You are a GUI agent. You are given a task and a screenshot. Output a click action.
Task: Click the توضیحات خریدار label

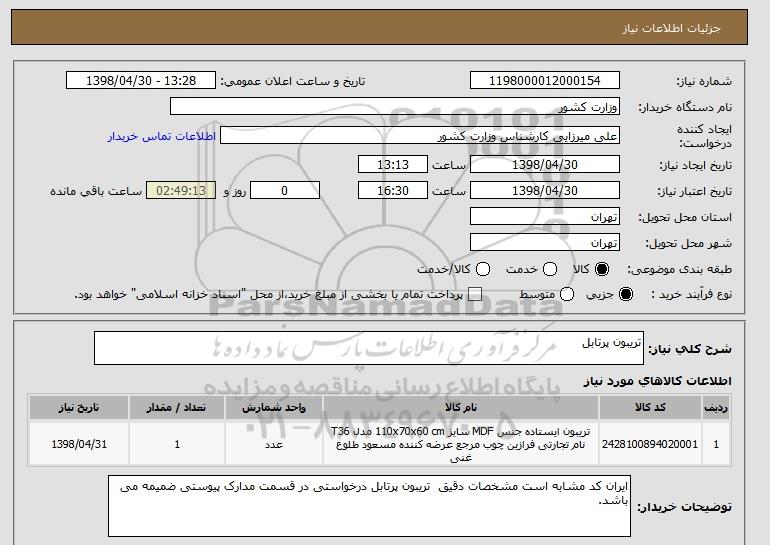pyautogui.click(x=684, y=507)
